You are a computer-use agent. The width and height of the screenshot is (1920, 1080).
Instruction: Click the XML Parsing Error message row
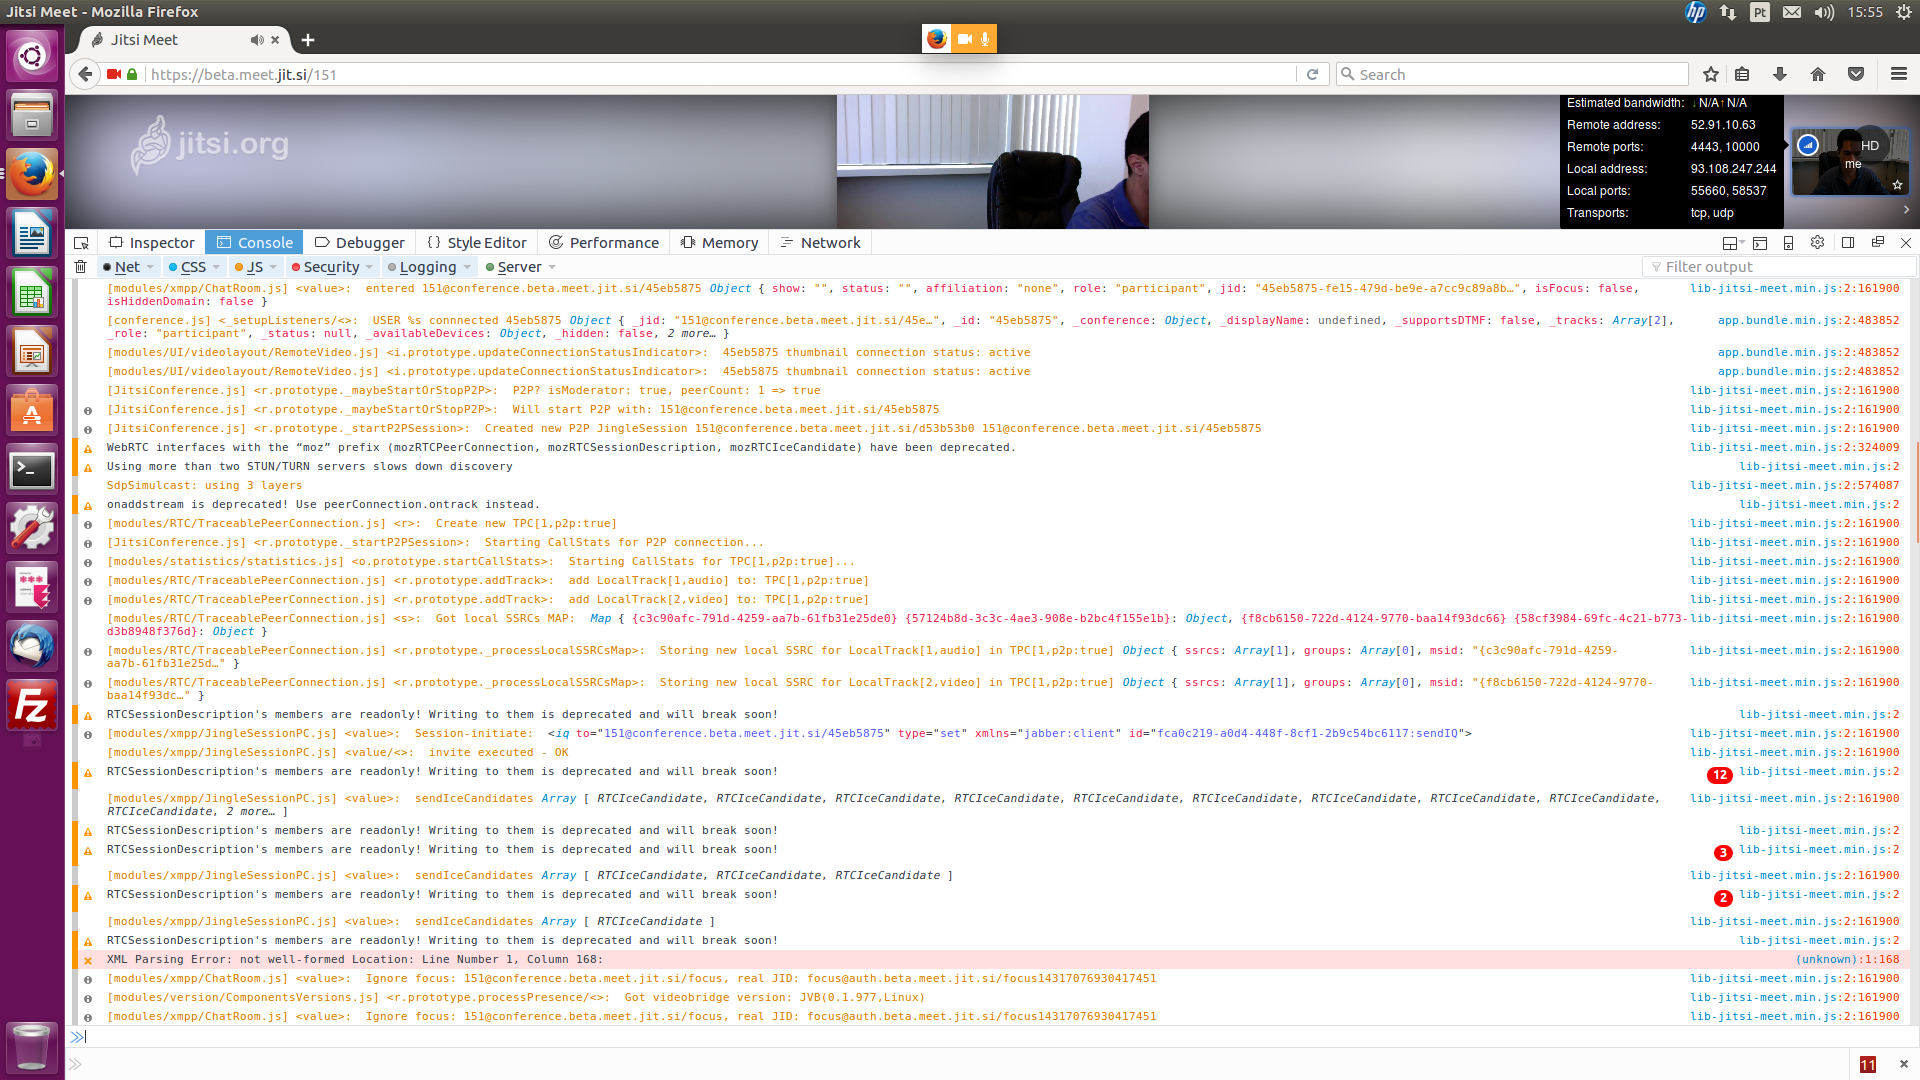tap(990, 960)
